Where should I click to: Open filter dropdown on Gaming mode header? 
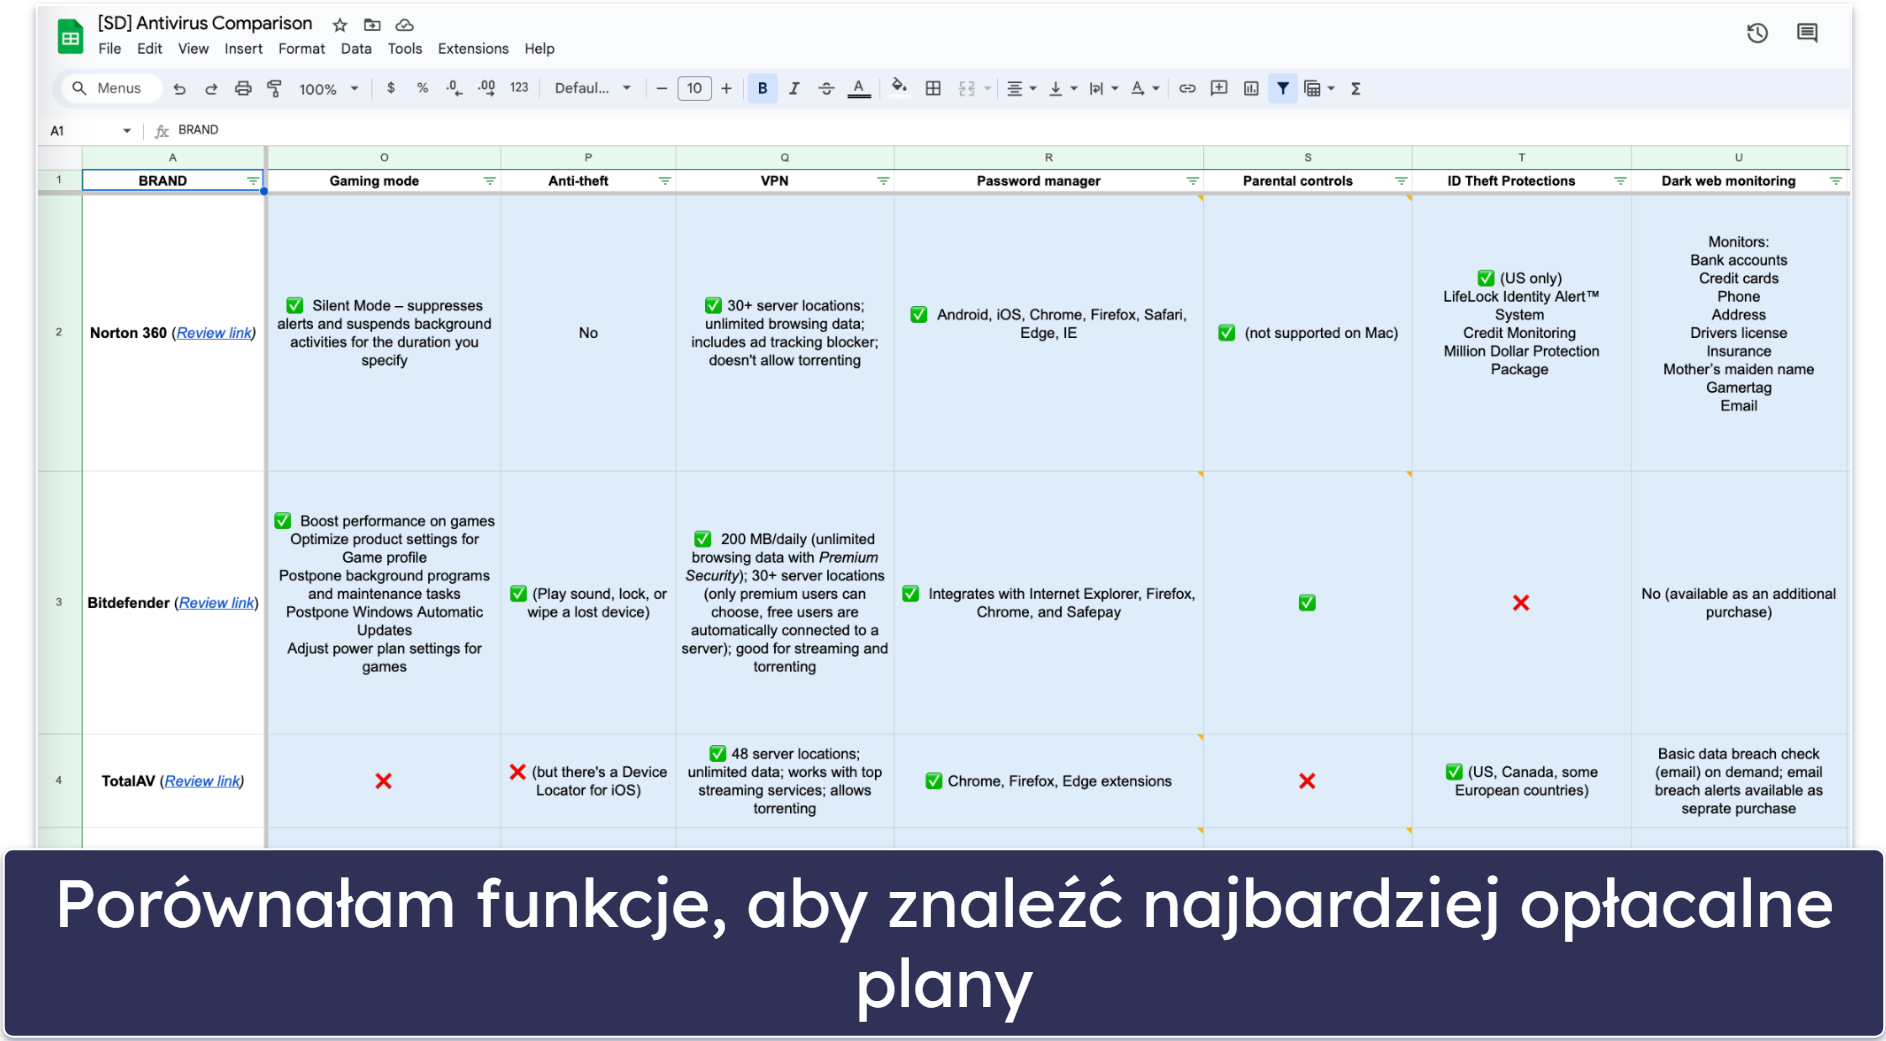pos(490,181)
